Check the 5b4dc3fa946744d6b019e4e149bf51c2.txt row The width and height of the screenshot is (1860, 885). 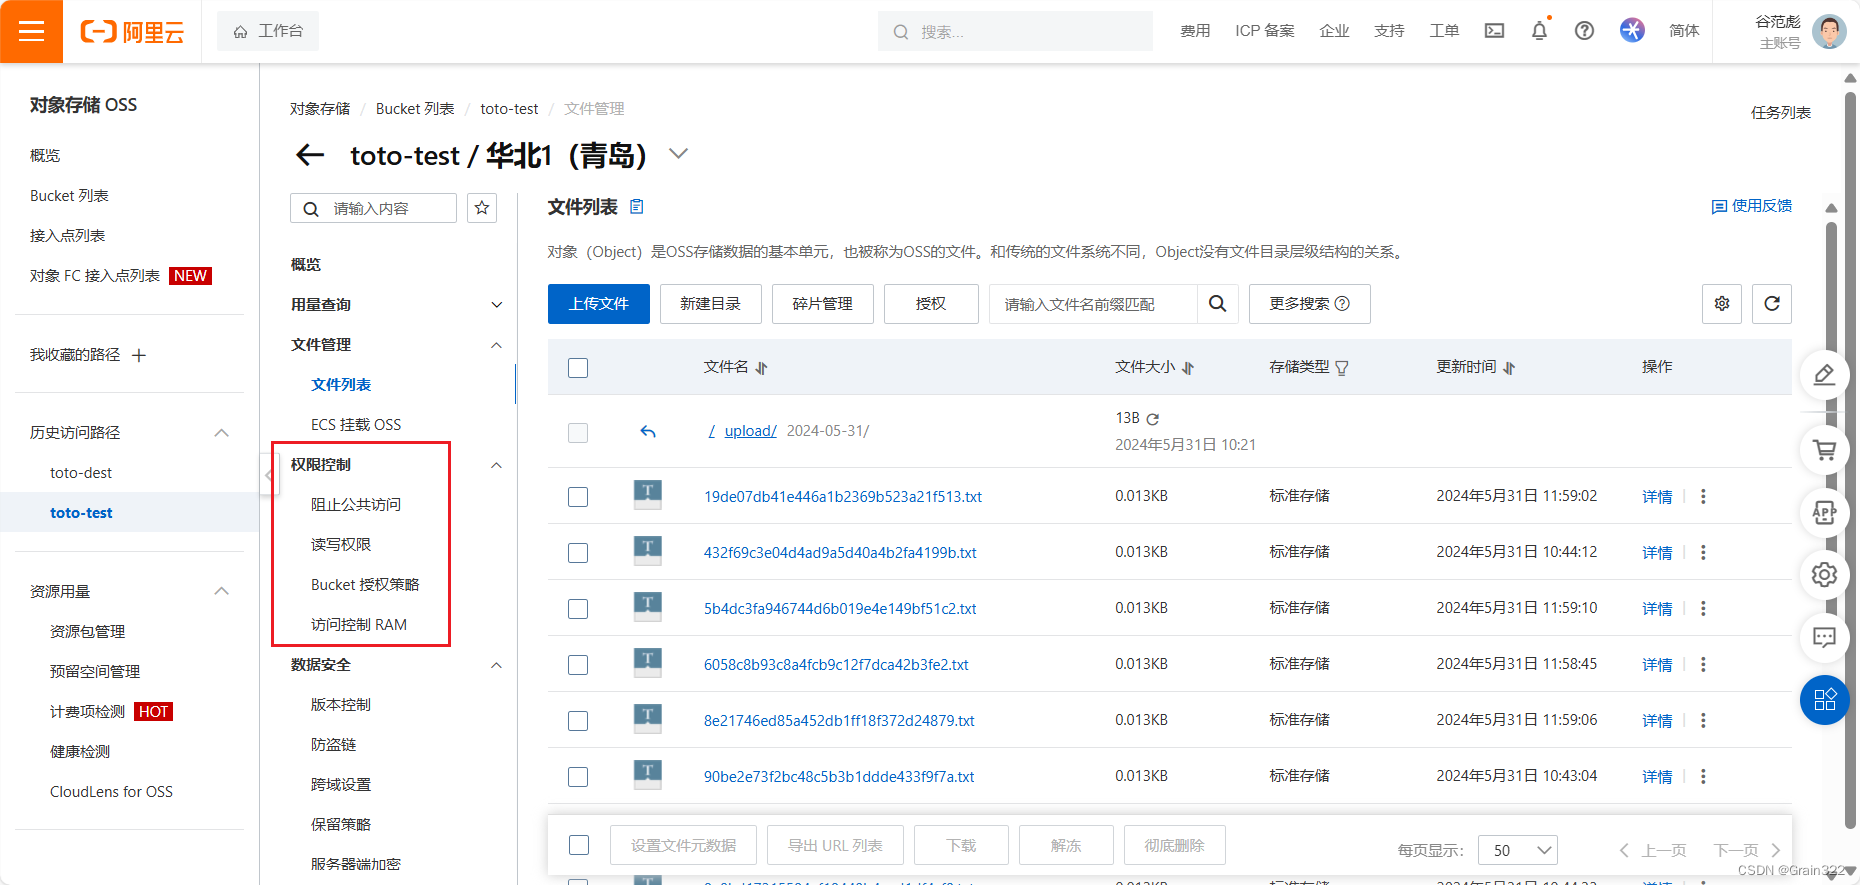point(578,609)
